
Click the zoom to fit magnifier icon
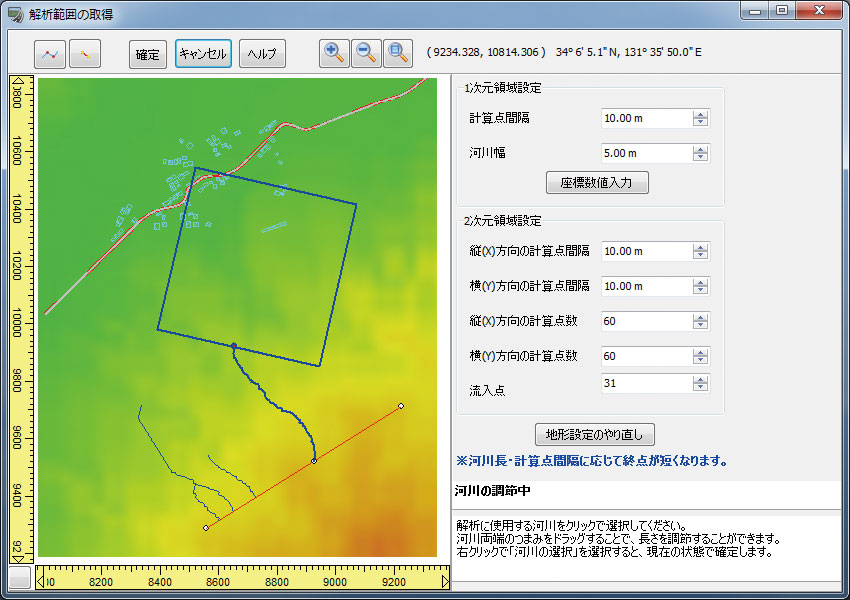(398, 53)
